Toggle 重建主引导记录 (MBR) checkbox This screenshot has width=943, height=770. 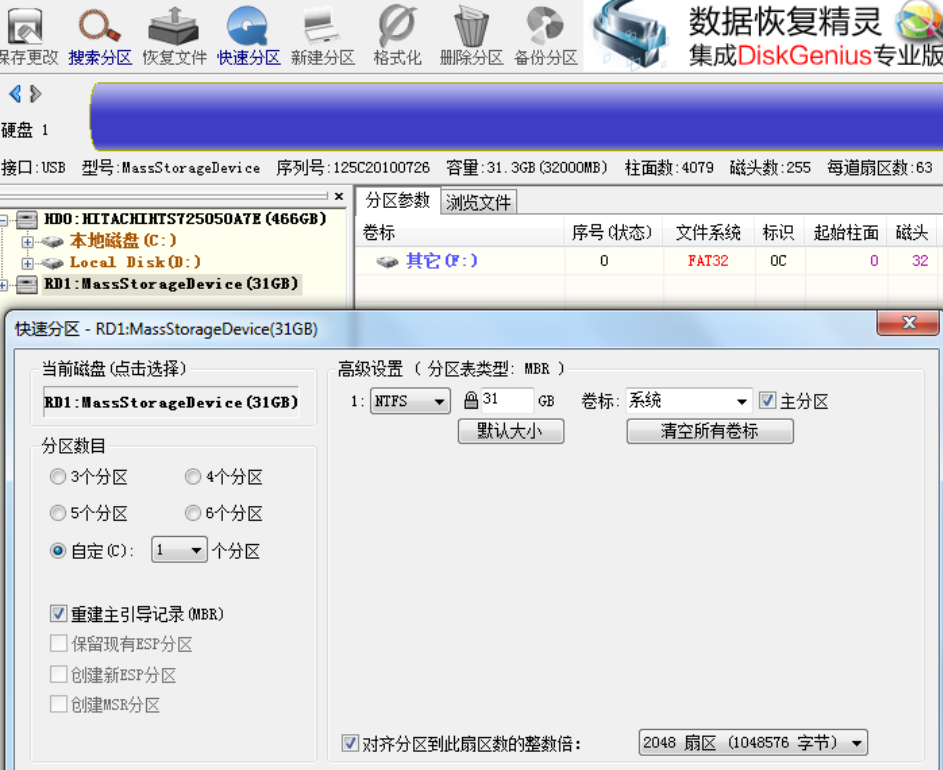click(x=58, y=614)
